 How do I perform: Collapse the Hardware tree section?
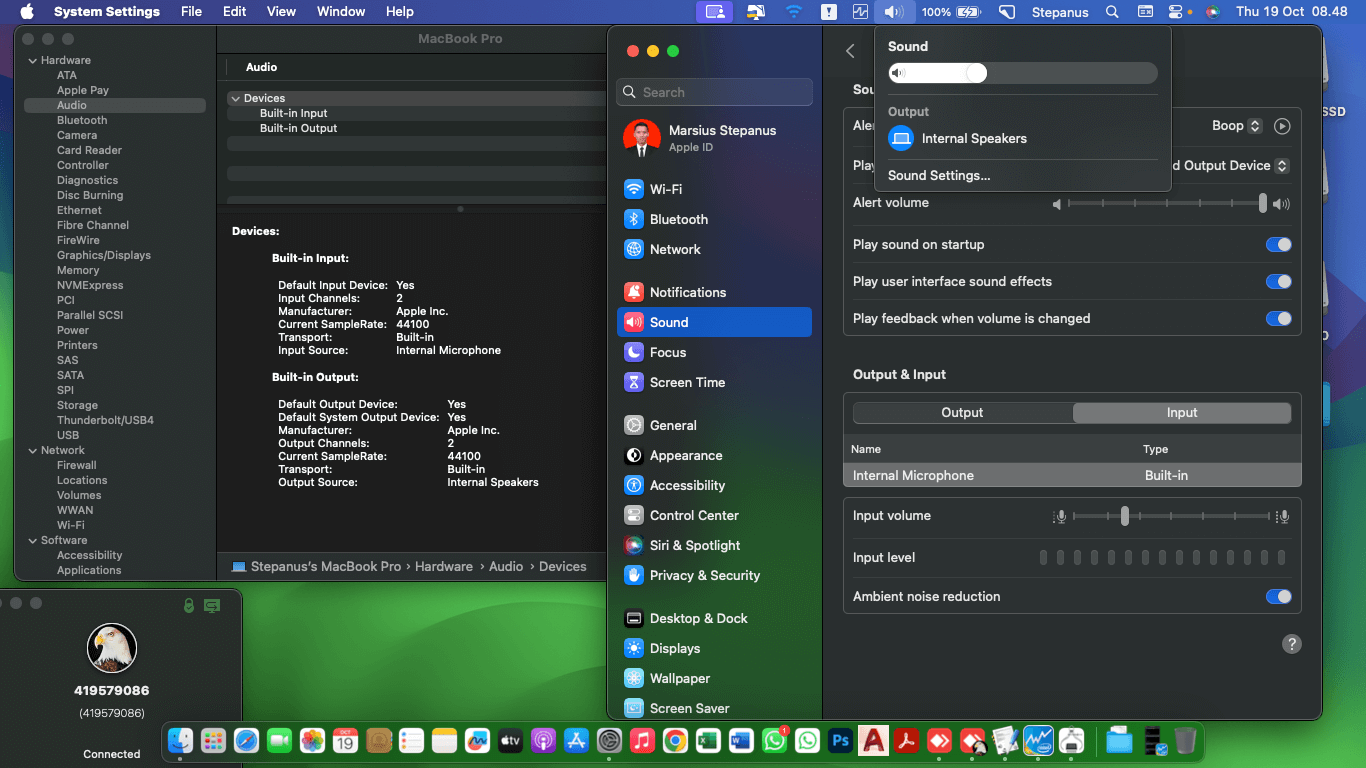[x=32, y=60]
